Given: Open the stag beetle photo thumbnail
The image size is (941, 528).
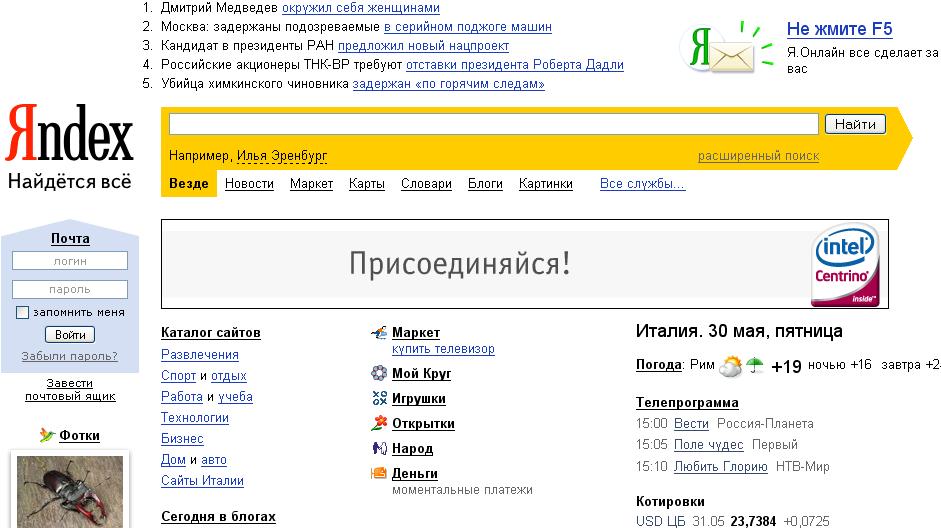Looking at the screenshot, I should click(70, 491).
